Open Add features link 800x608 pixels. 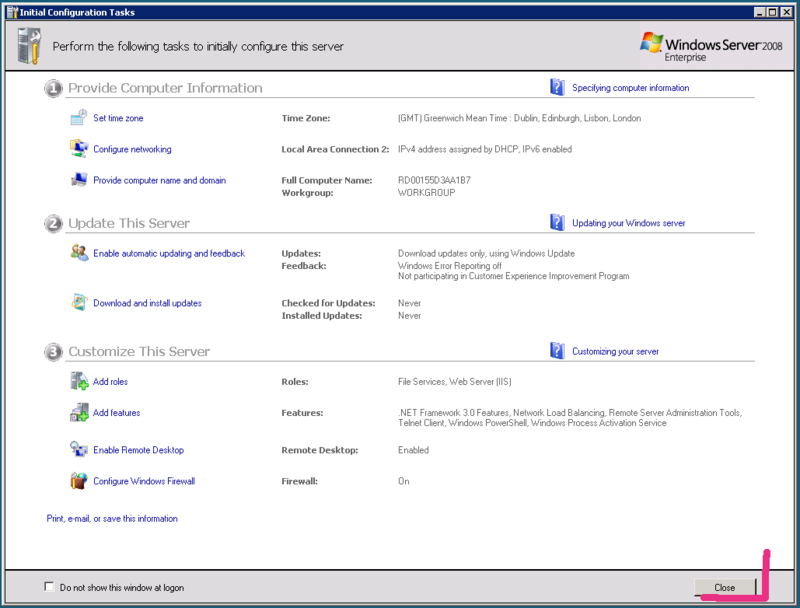click(116, 413)
